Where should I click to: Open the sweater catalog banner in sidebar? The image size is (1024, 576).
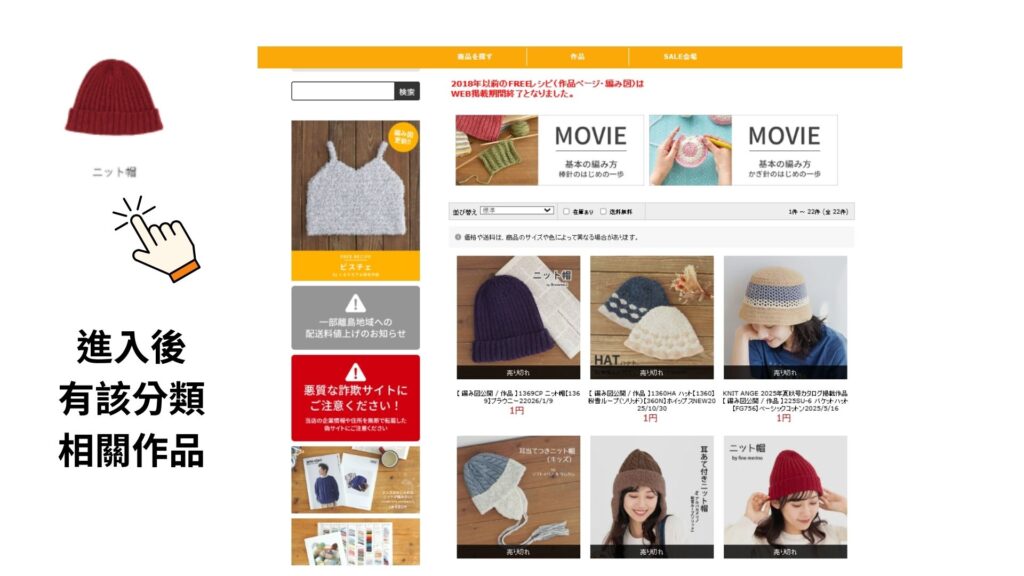coord(355,480)
